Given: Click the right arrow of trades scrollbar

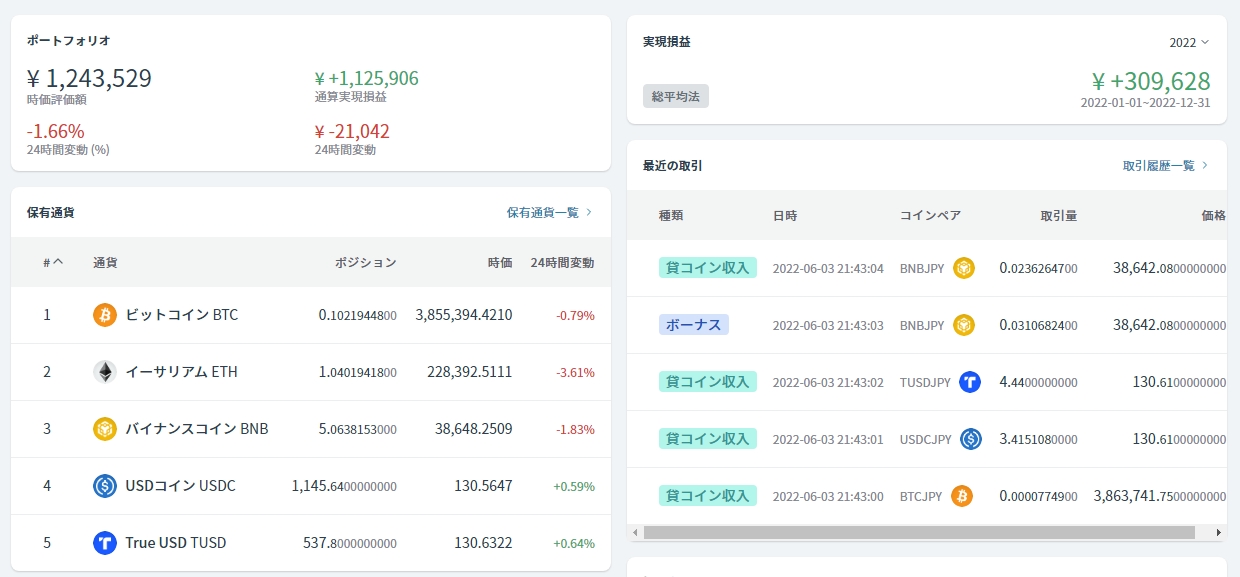Looking at the screenshot, I should tap(1218, 533).
